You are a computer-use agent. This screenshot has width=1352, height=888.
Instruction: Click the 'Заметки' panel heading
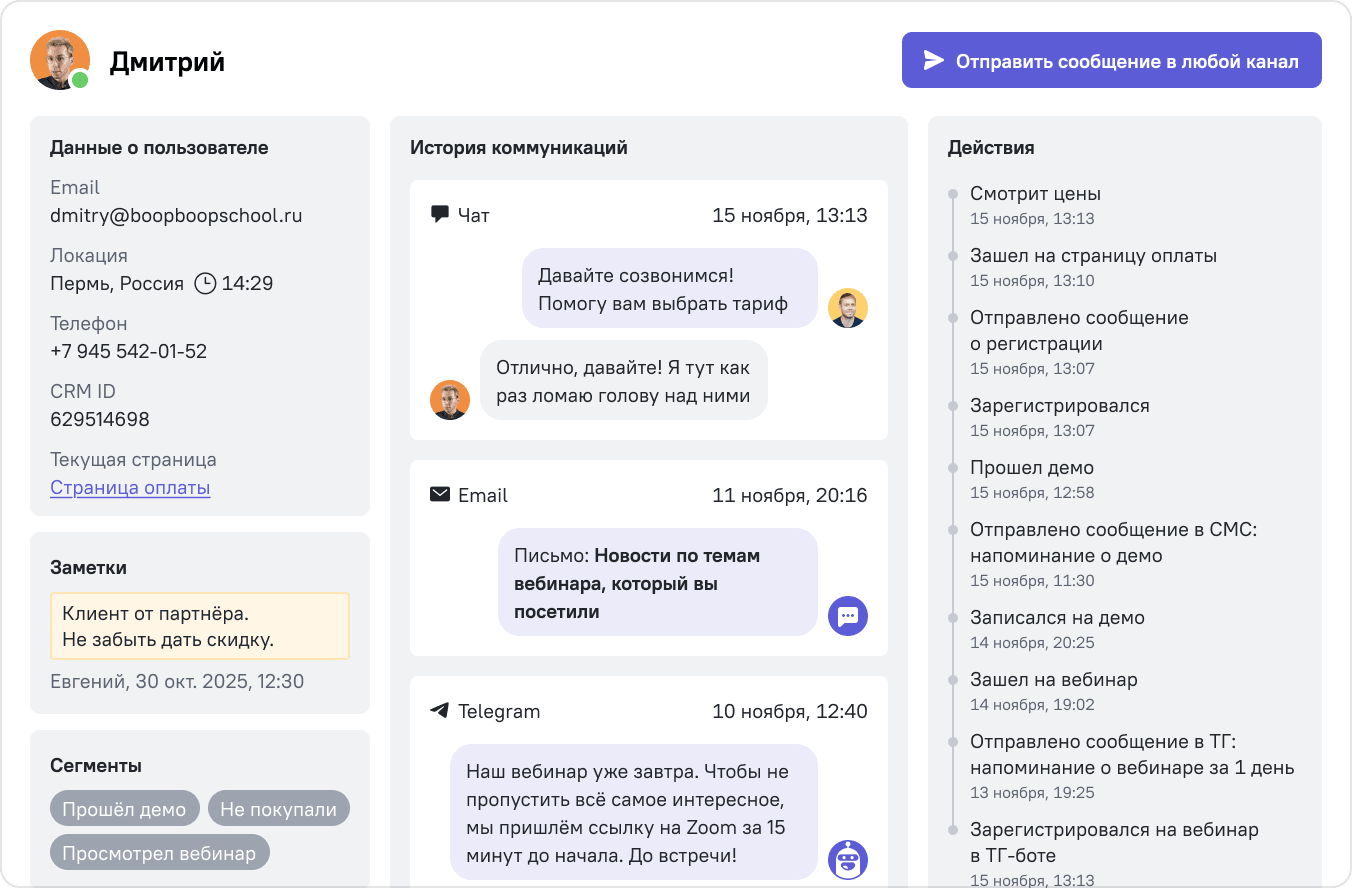[x=88, y=568]
